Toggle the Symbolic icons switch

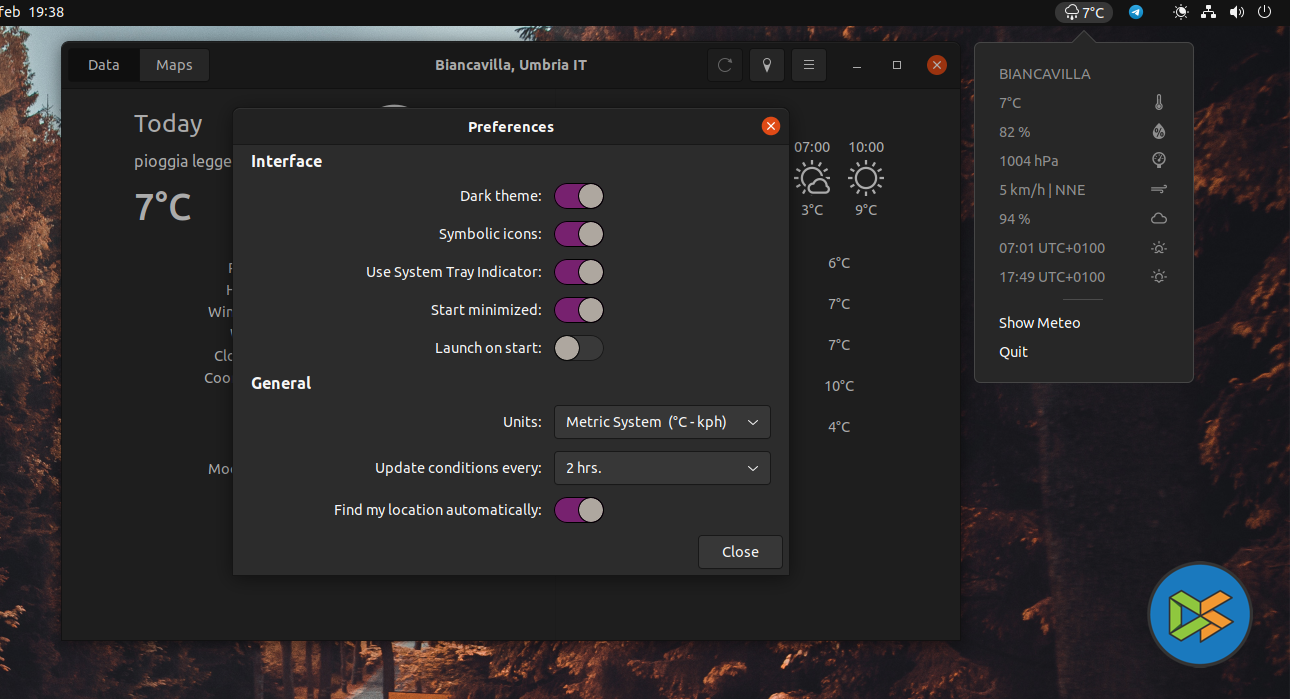tap(579, 234)
